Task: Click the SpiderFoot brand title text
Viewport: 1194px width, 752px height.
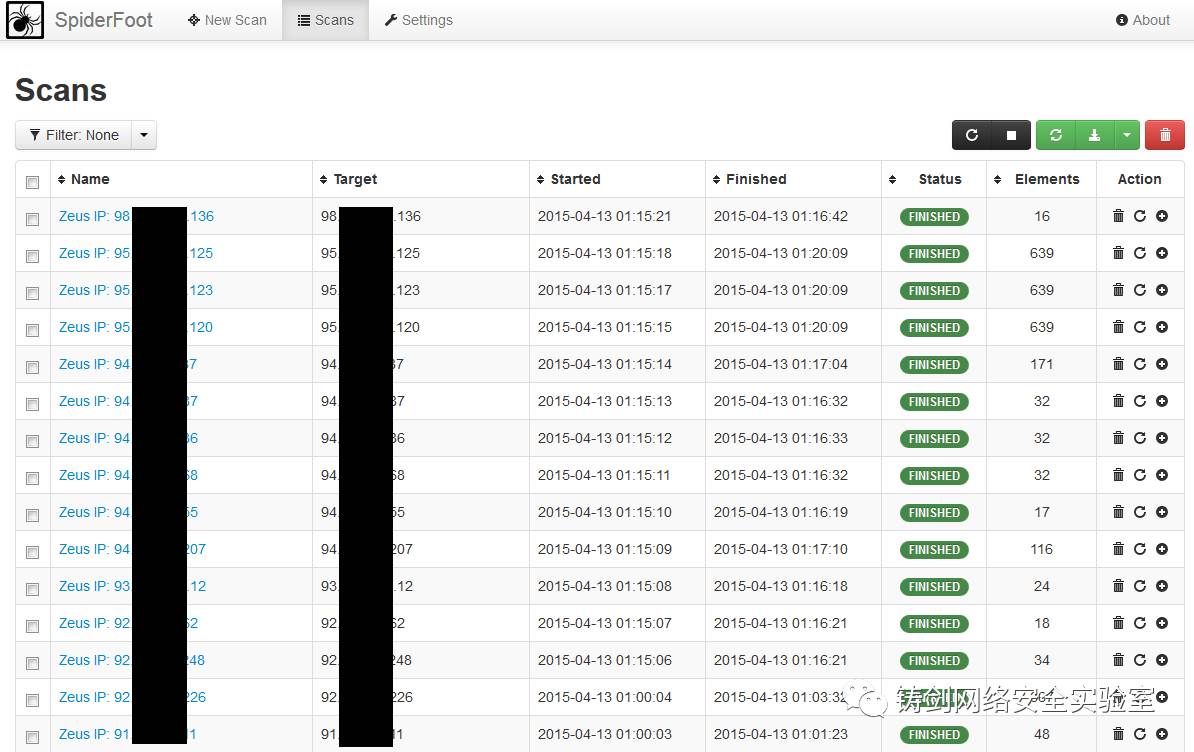Action: pyautogui.click(x=104, y=20)
